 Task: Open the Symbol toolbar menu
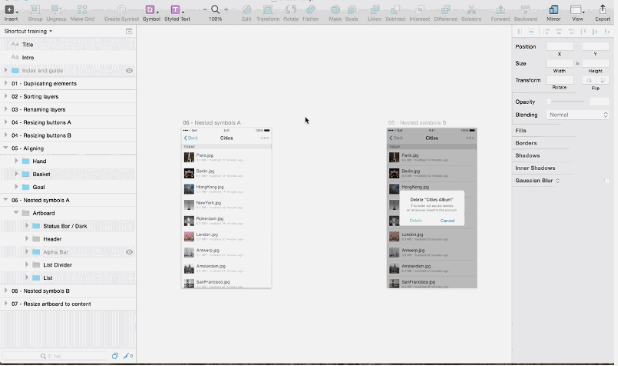(x=151, y=10)
